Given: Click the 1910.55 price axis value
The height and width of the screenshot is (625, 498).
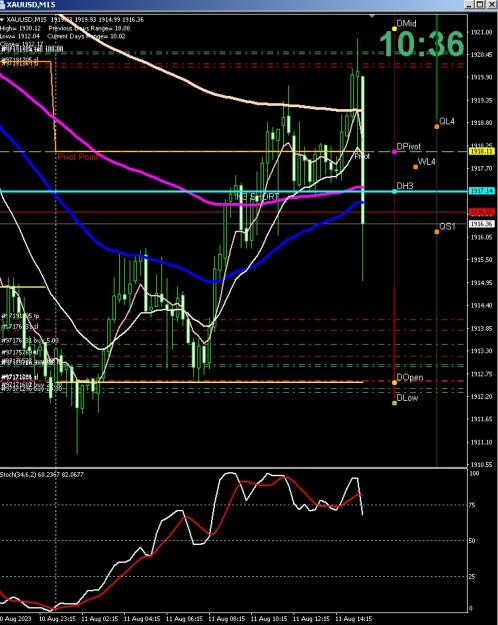Looking at the screenshot, I should pos(481,465).
